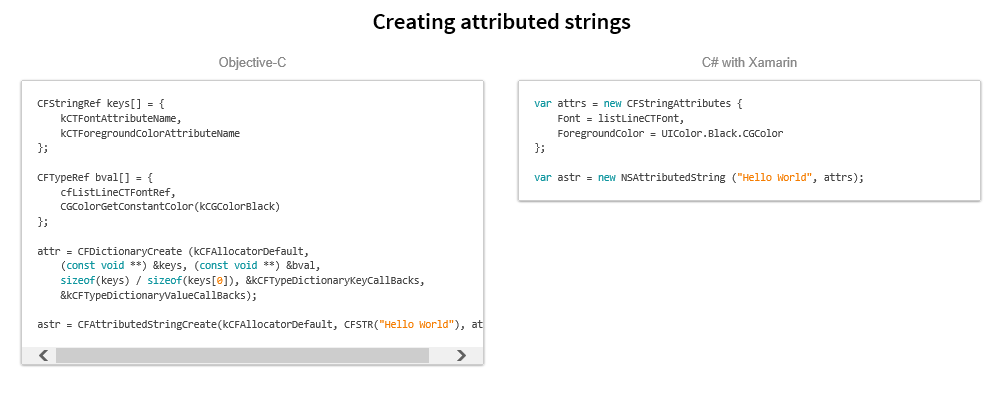Click "ForegroundColor = UIColor.Black.CGColor" line
Screen dimensions: 993x401
(670, 134)
